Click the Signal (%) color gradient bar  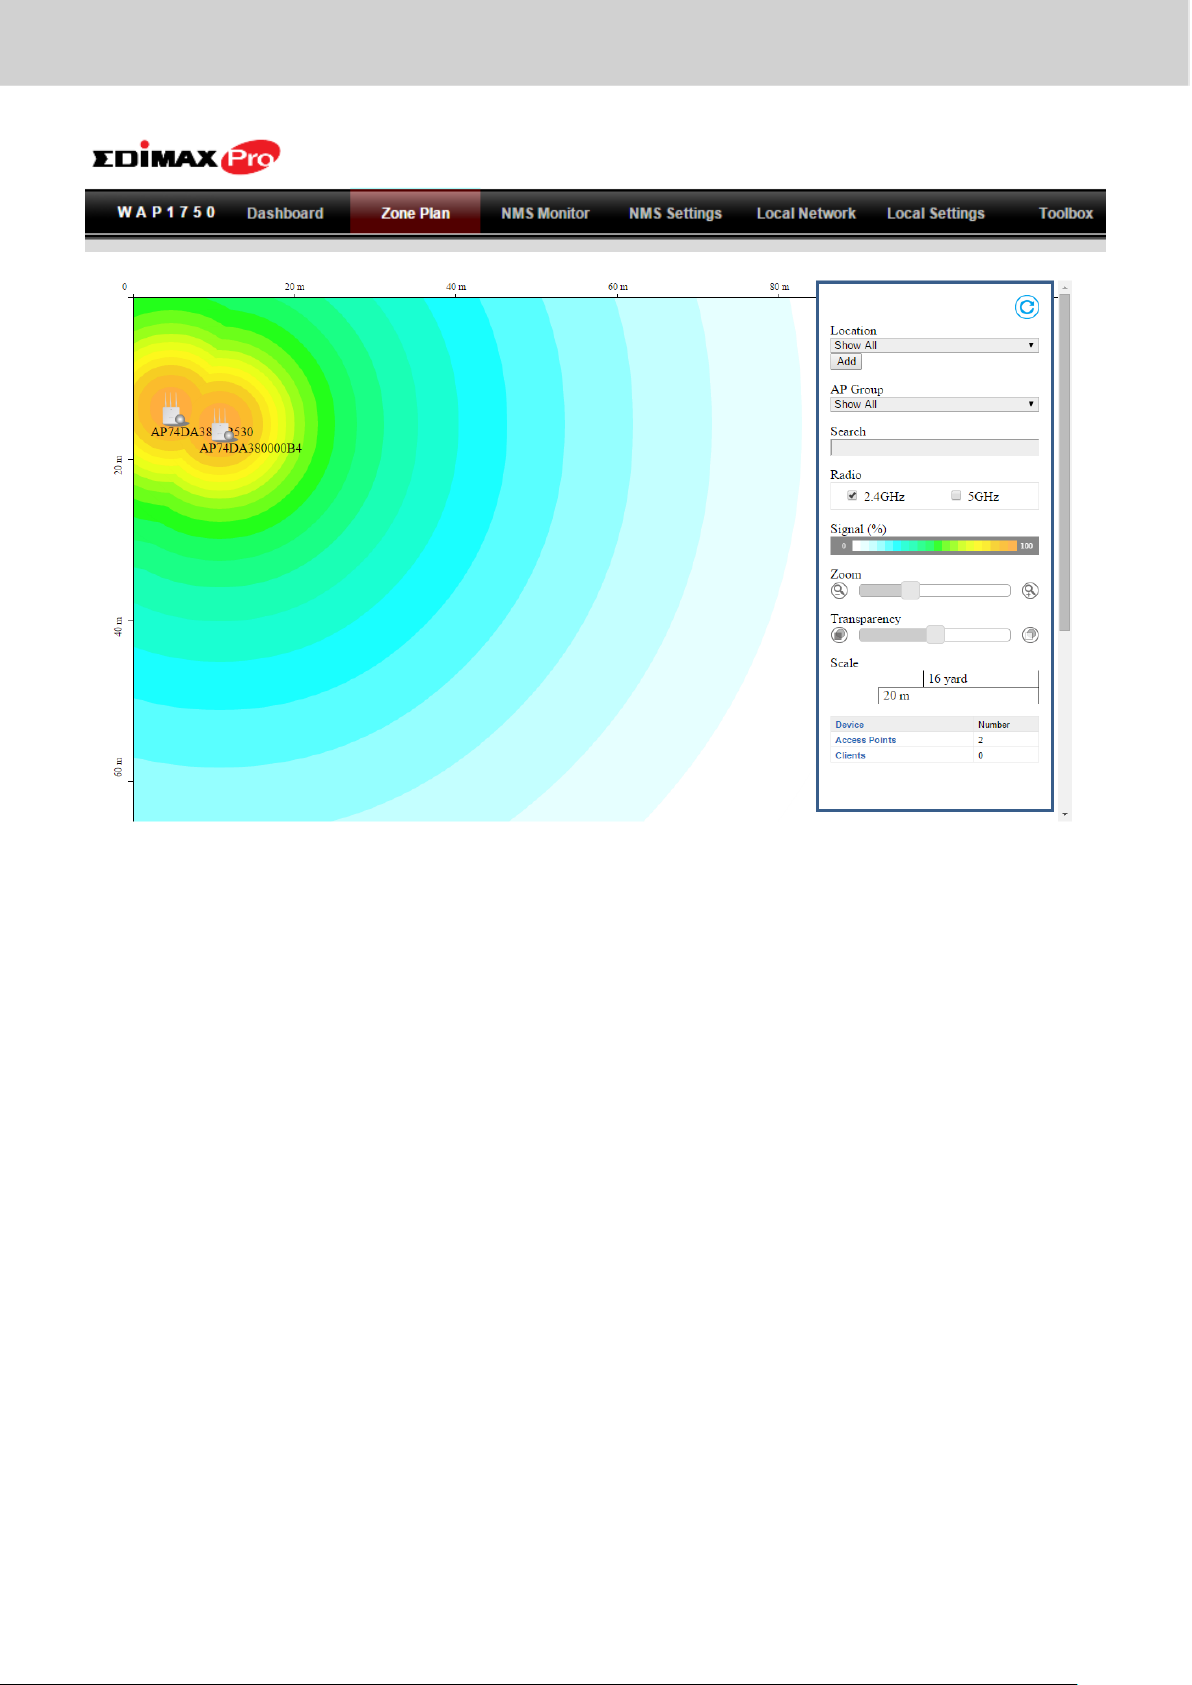point(934,546)
